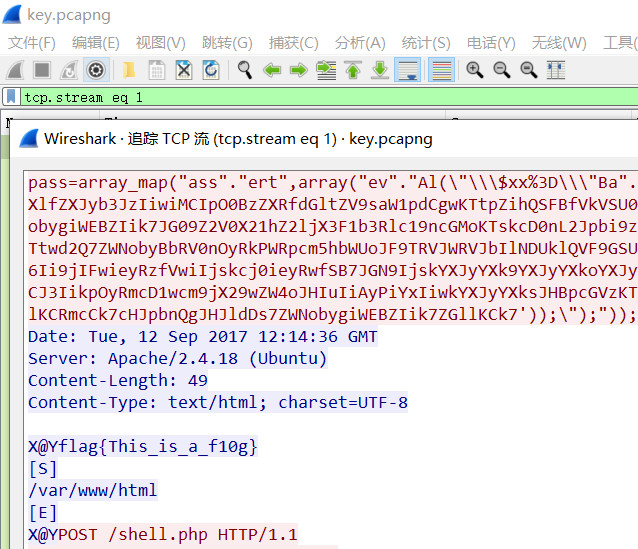Screen dimensions: 638x549
Task: Open the 分析(A) menu
Action: [360, 43]
